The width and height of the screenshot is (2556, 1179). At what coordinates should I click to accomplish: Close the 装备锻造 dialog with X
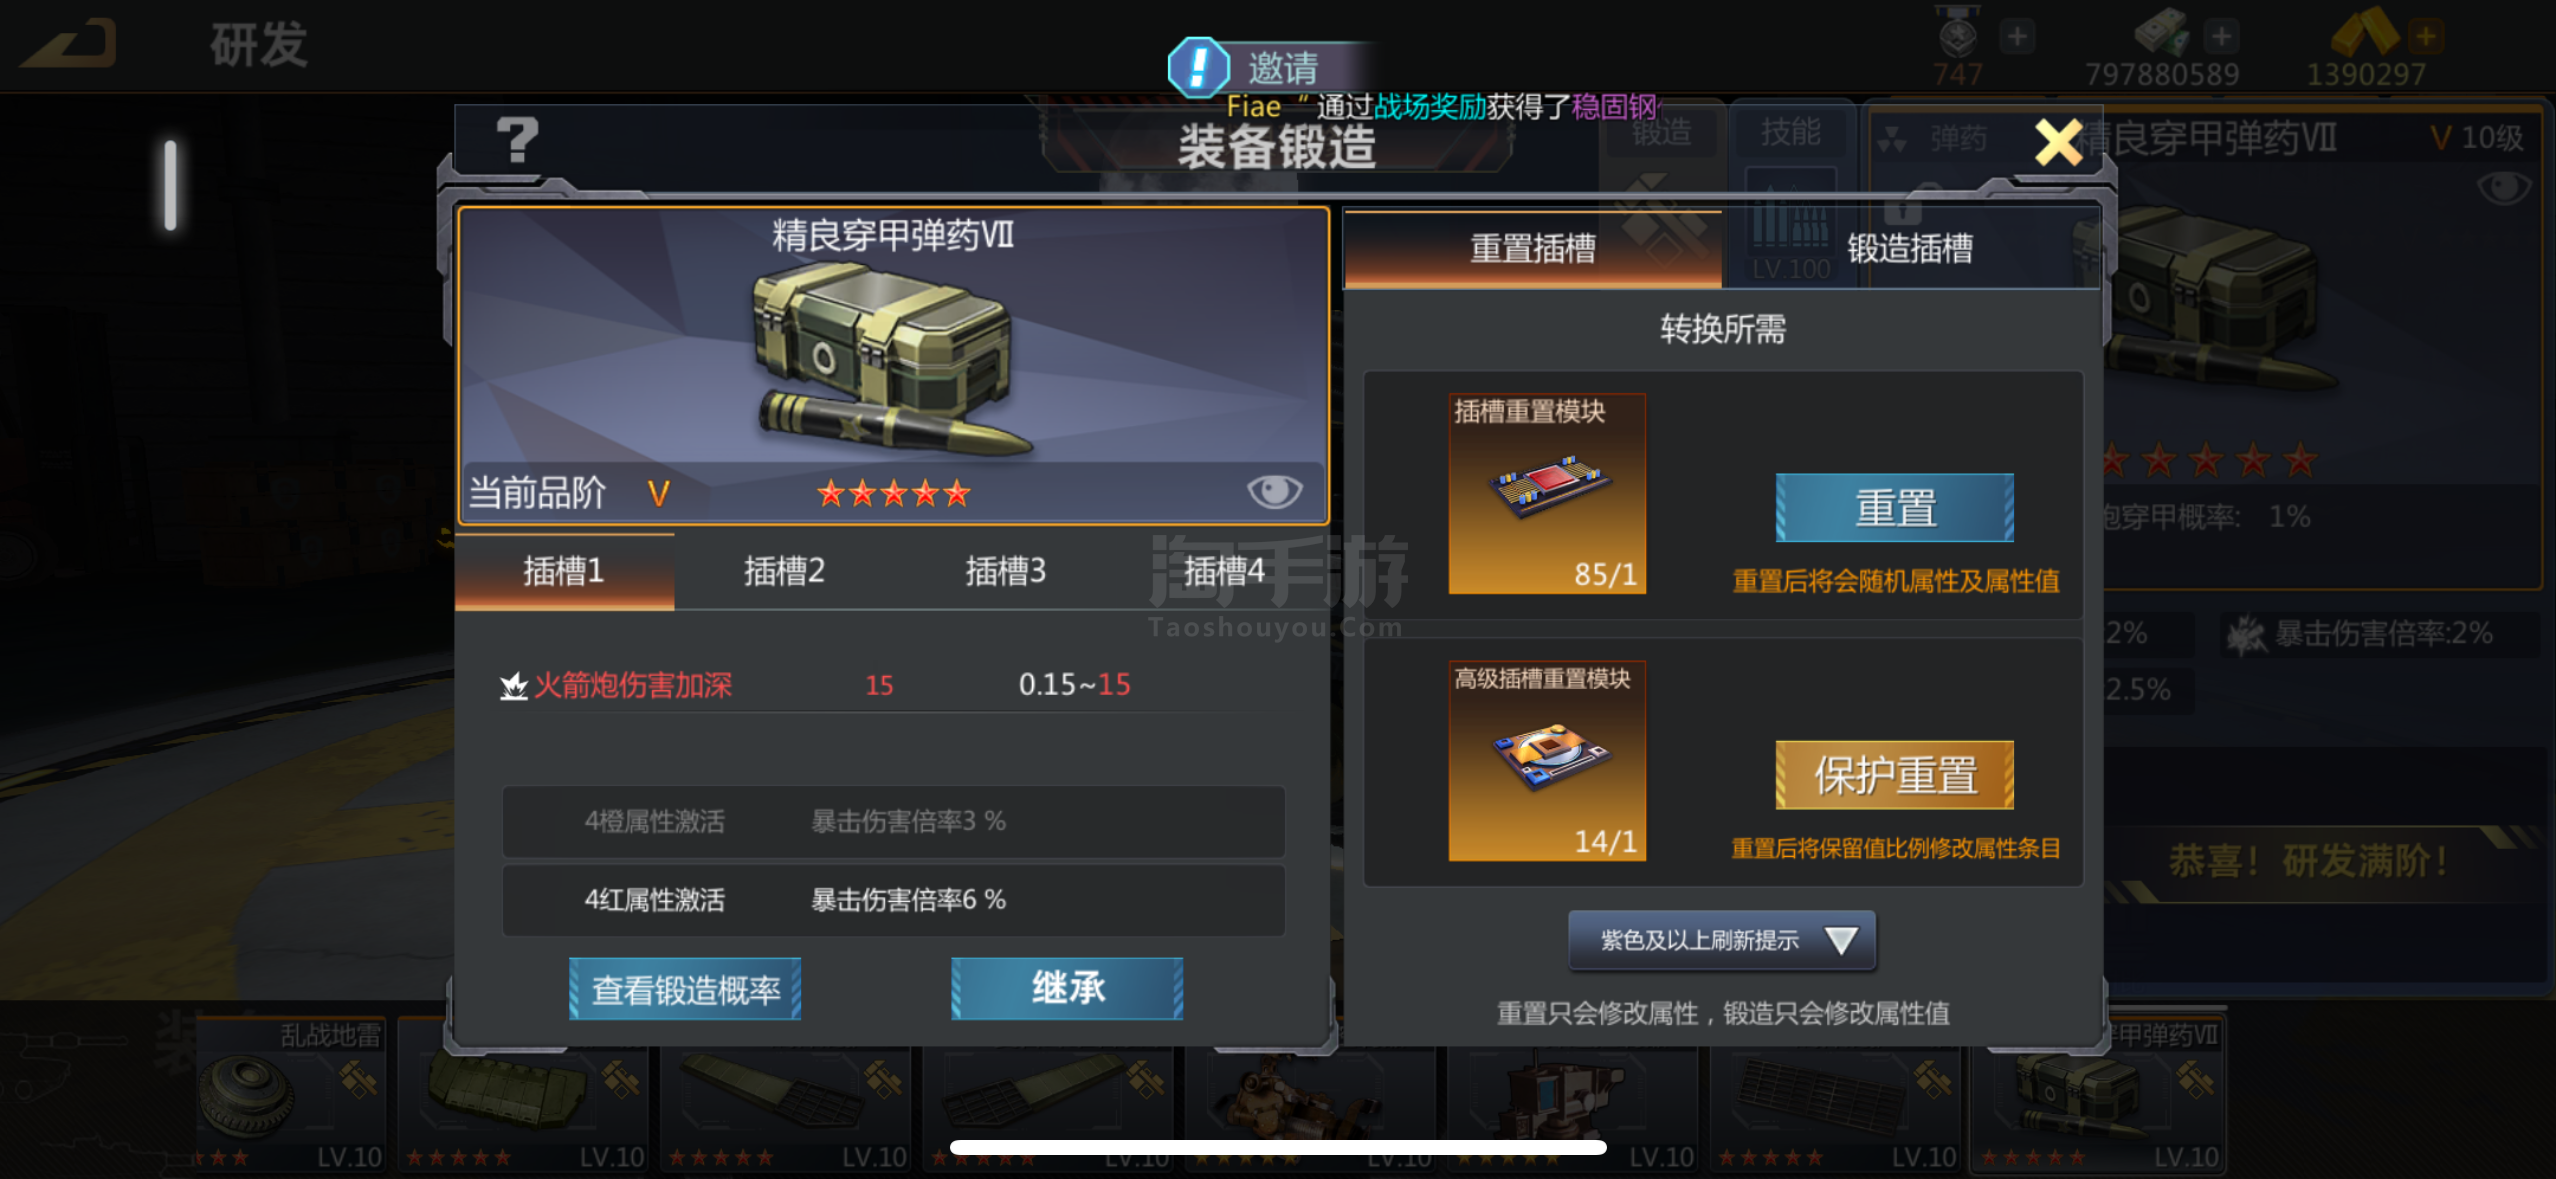pyautogui.click(x=2058, y=142)
